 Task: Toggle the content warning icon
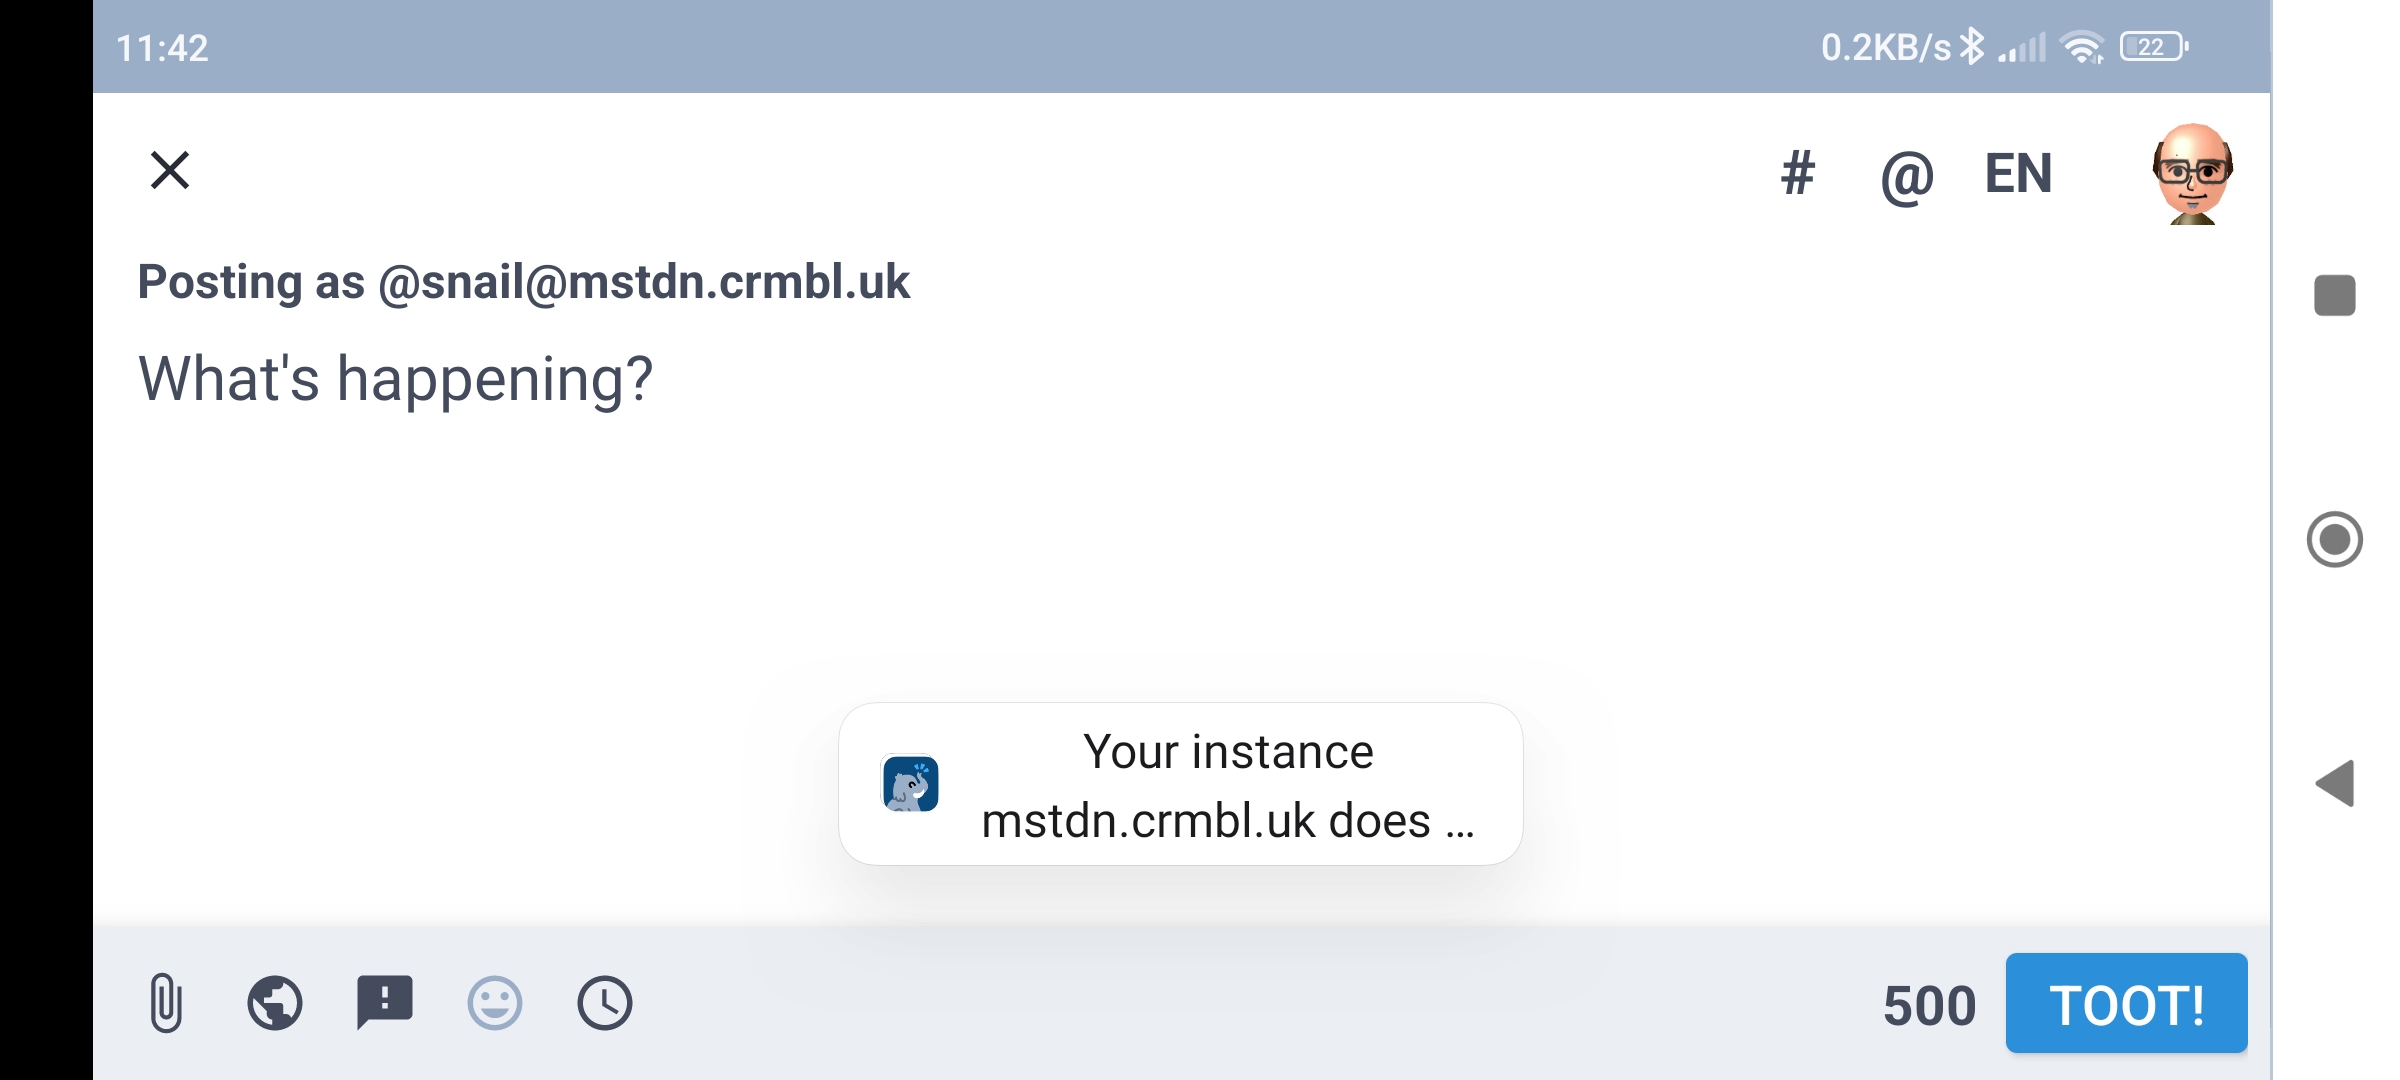pyautogui.click(x=385, y=1003)
